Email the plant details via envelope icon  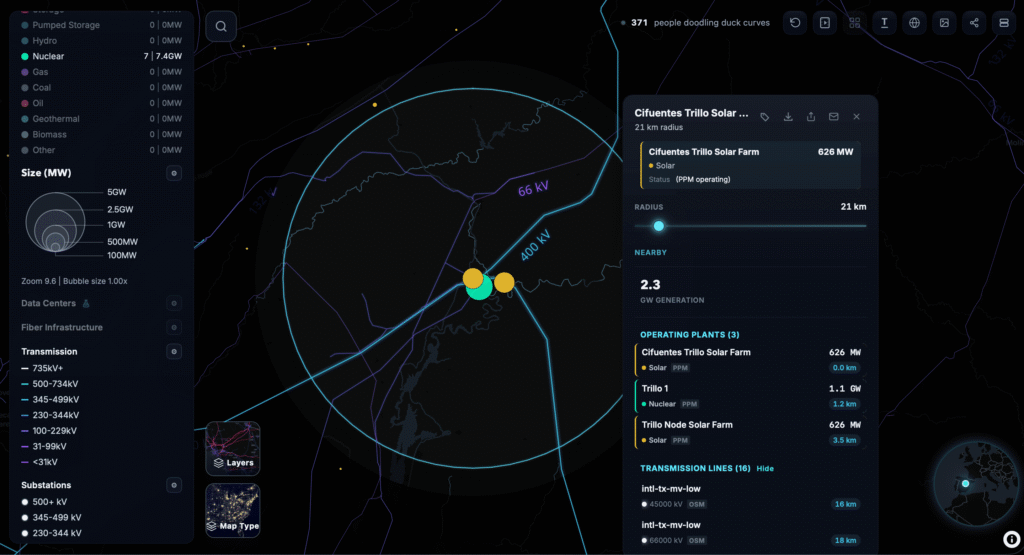[x=833, y=117]
